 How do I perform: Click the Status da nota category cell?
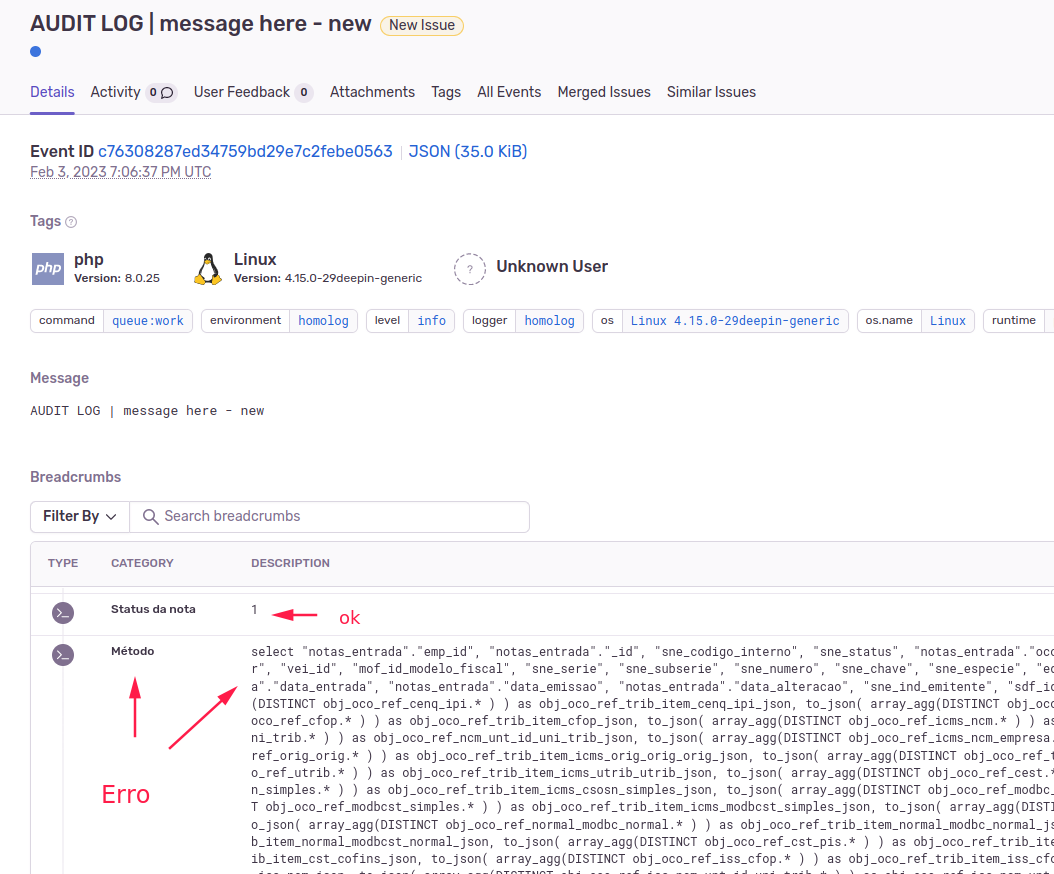coord(153,609)
